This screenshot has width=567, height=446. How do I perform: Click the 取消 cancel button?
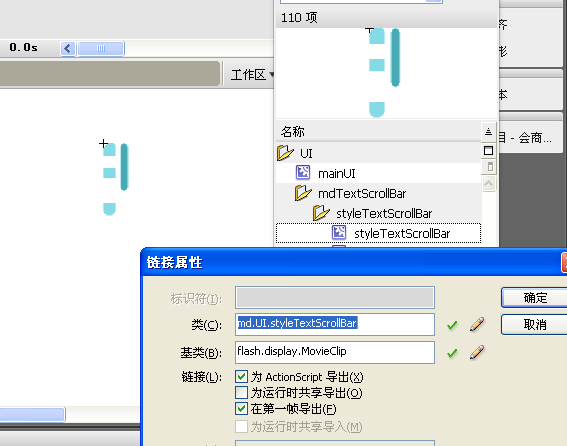(534, 324)
